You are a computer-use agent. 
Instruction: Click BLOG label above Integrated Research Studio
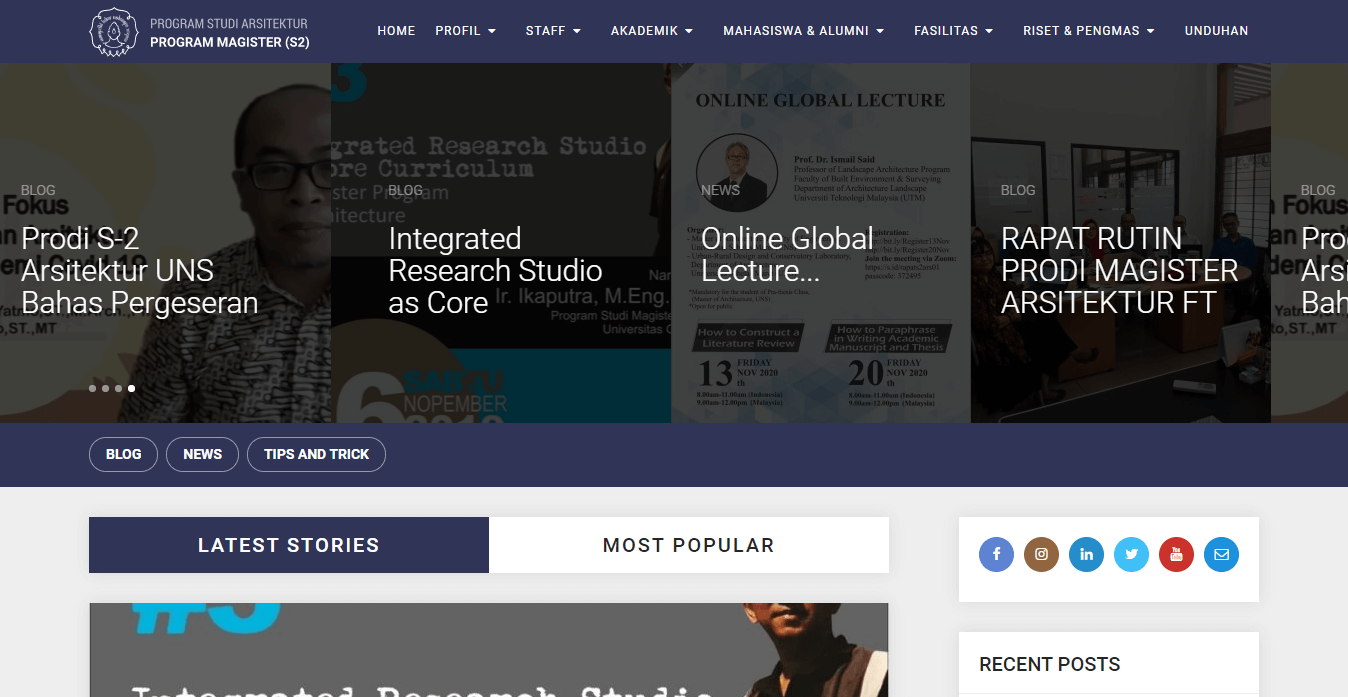pos(405,190)
